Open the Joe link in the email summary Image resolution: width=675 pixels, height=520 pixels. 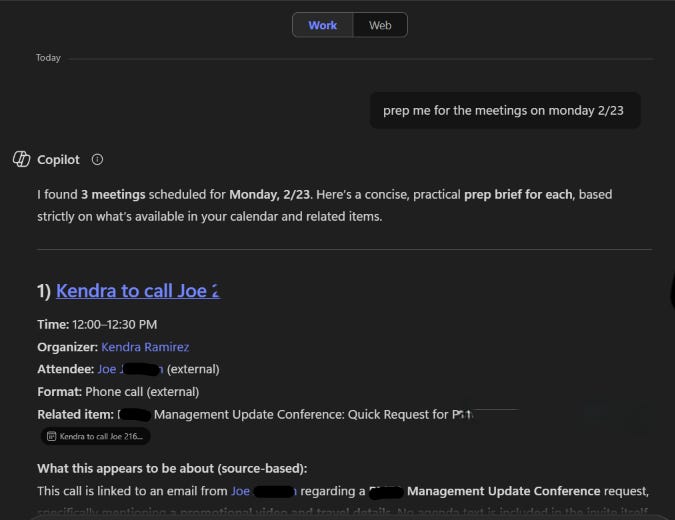point(264,491)
